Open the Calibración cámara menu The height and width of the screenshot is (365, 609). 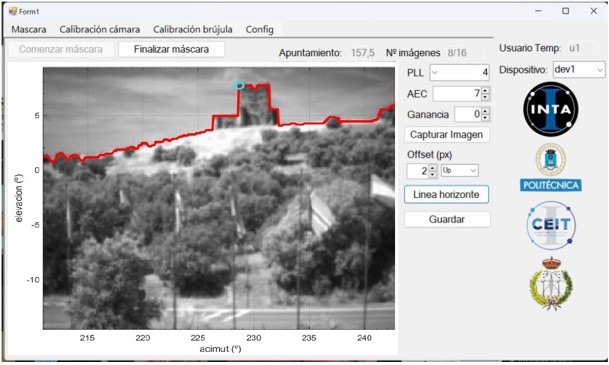pos(100,30)
